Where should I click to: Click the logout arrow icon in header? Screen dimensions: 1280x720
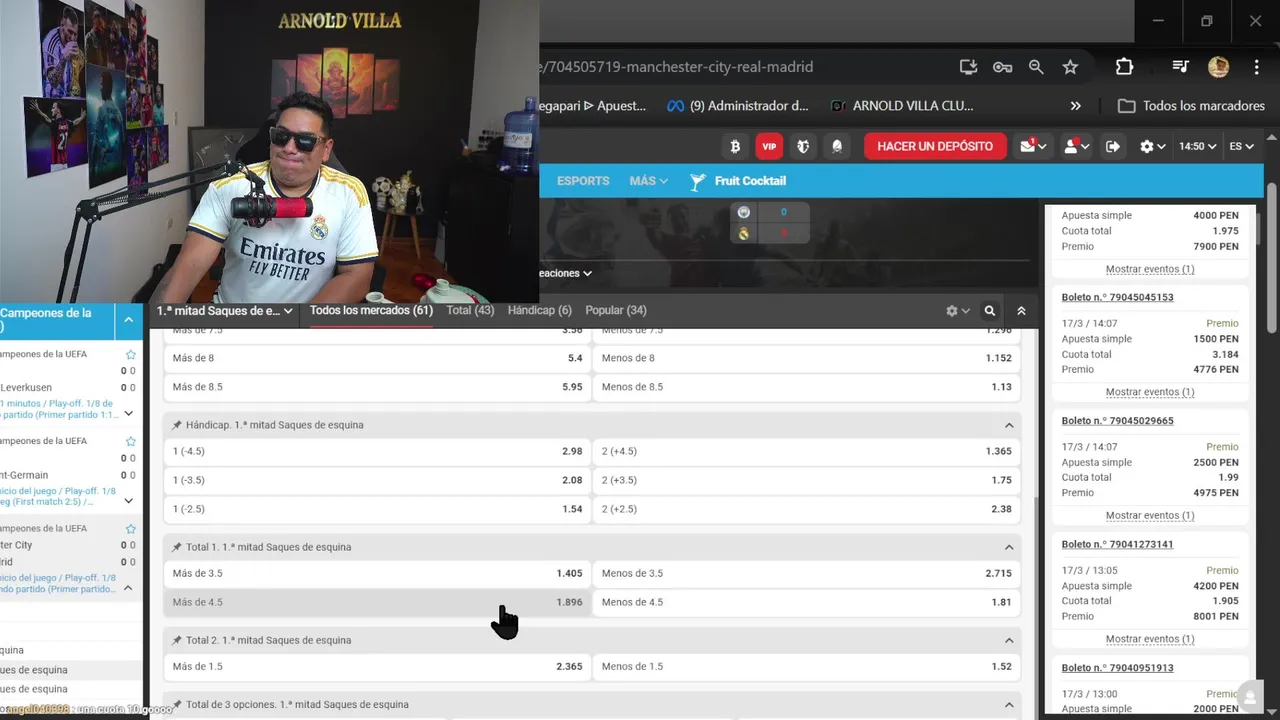(1113, 146)
